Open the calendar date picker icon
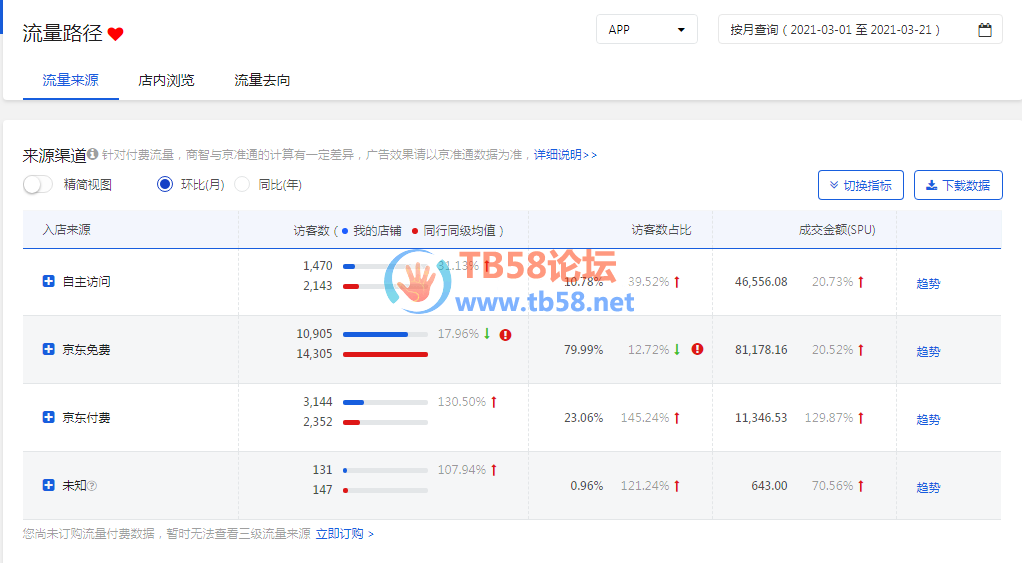 984,30
